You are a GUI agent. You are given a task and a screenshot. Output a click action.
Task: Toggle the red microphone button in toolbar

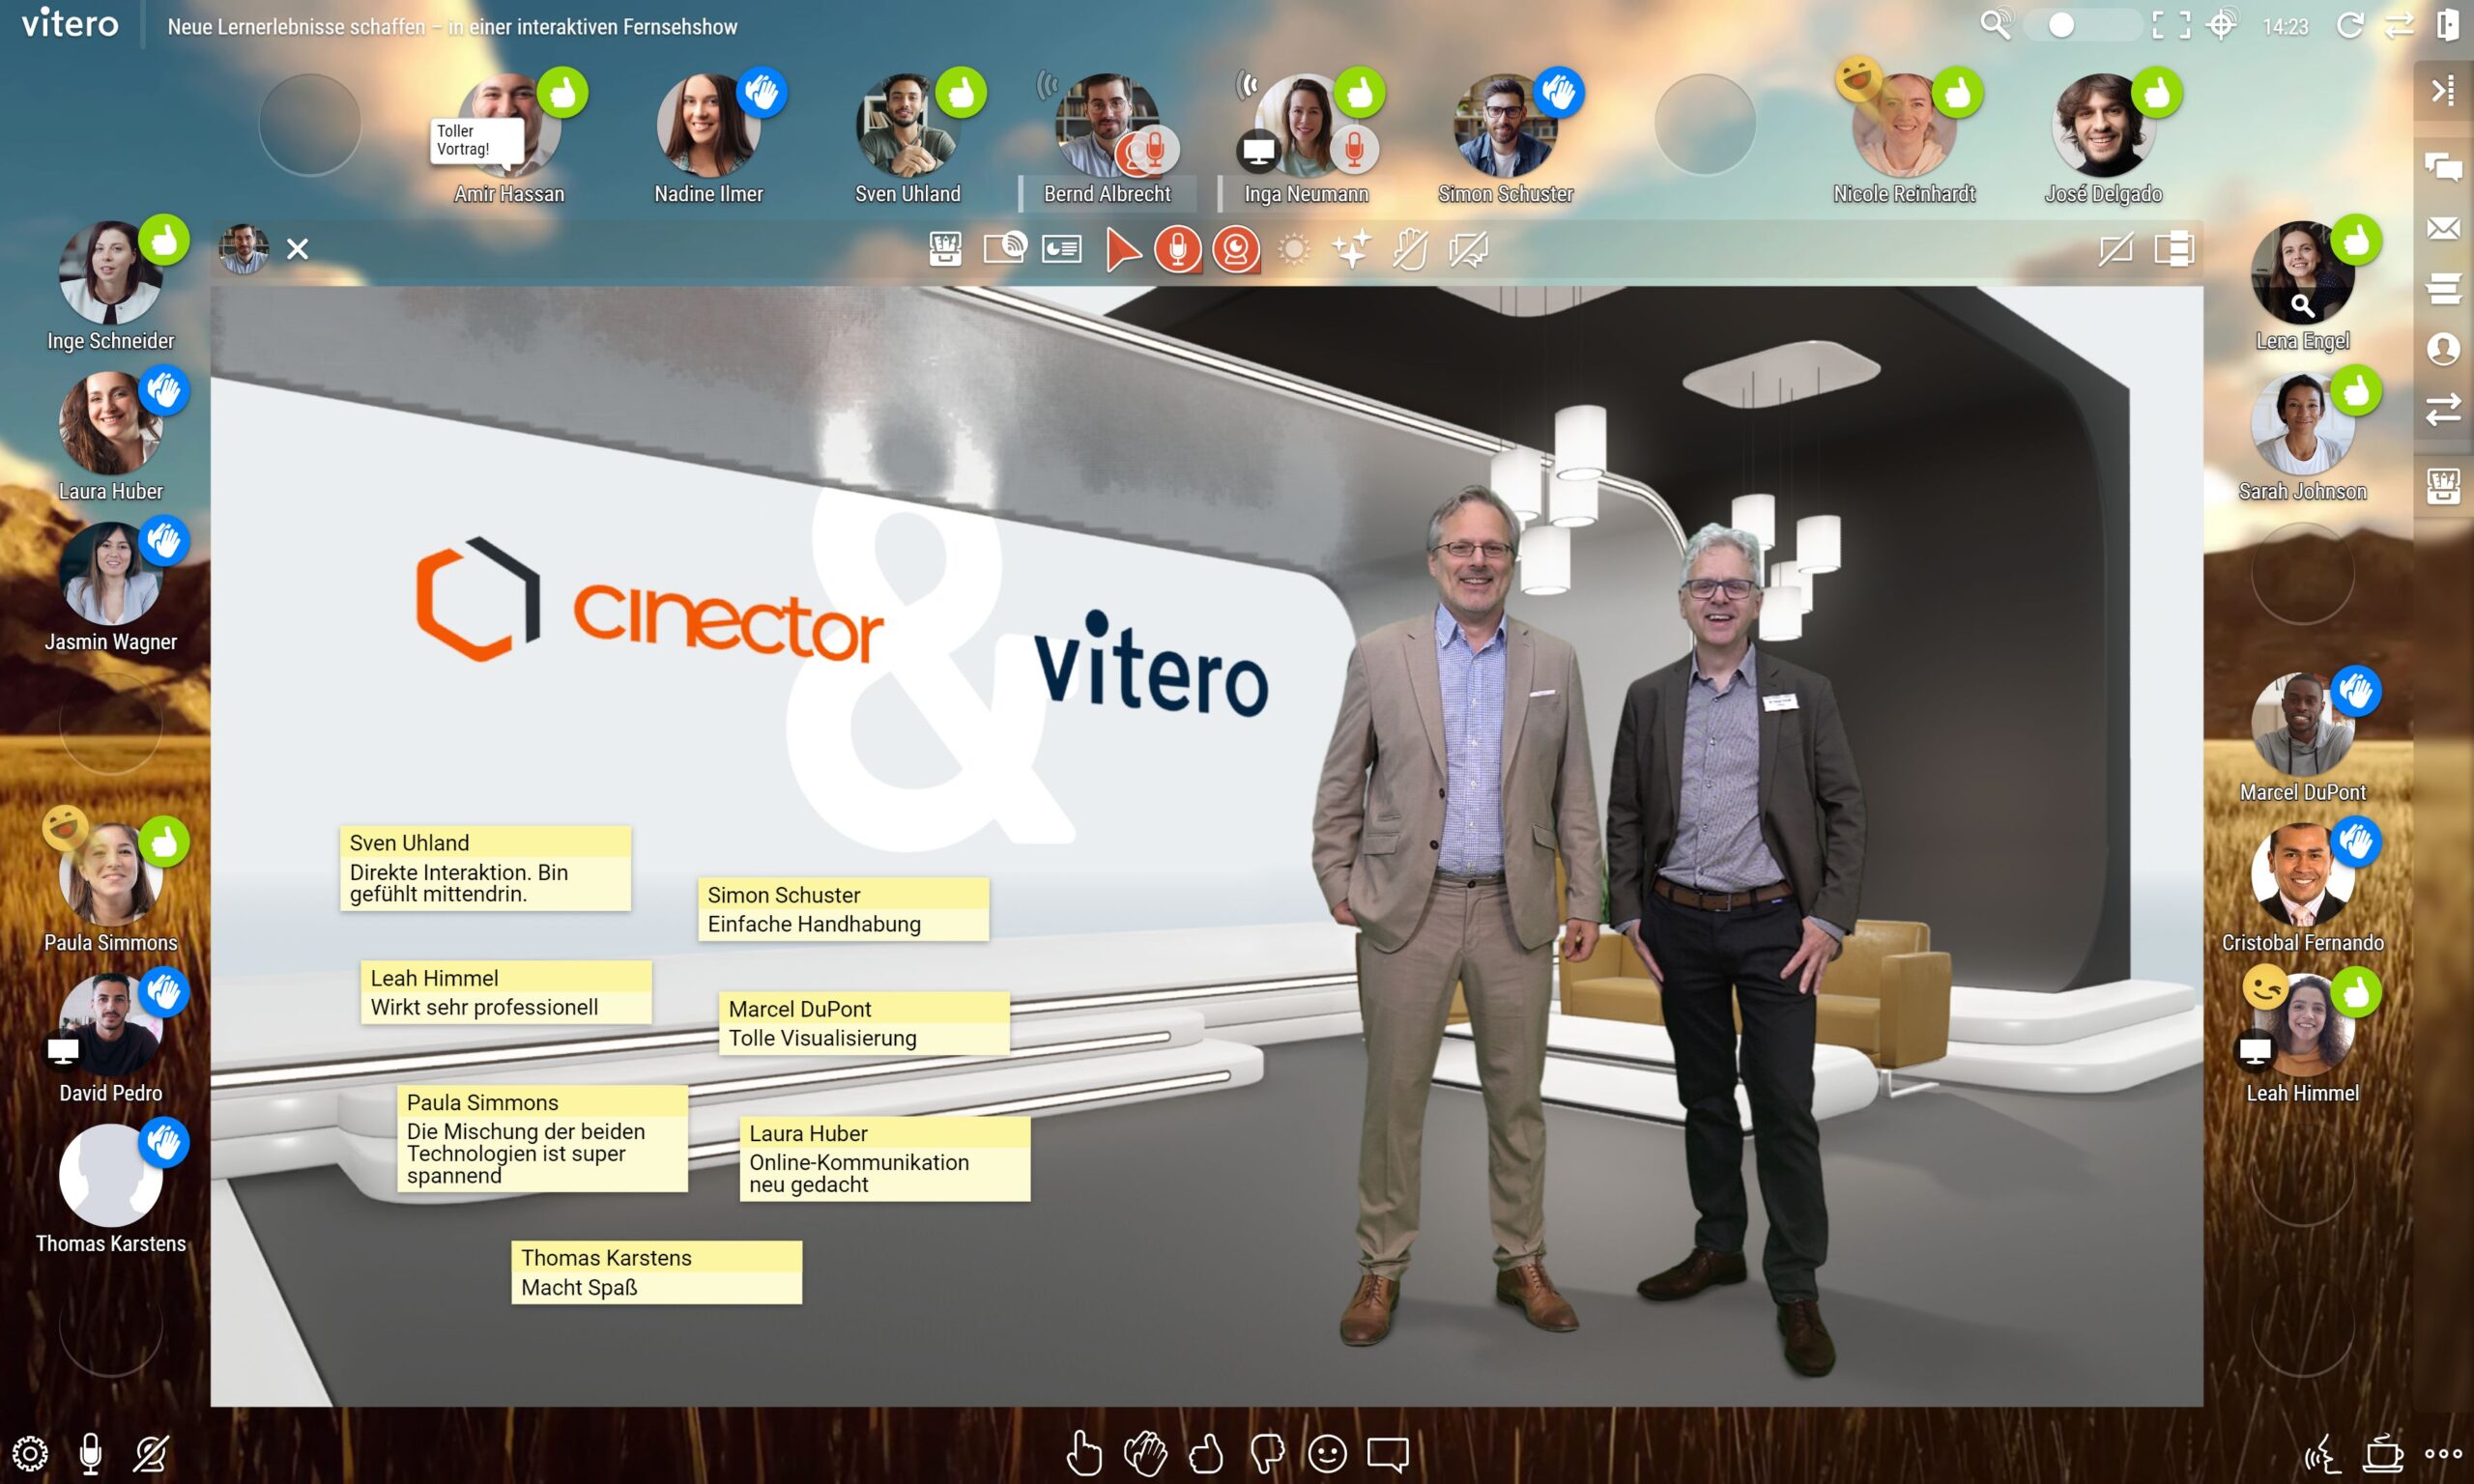pos(1178,249)
